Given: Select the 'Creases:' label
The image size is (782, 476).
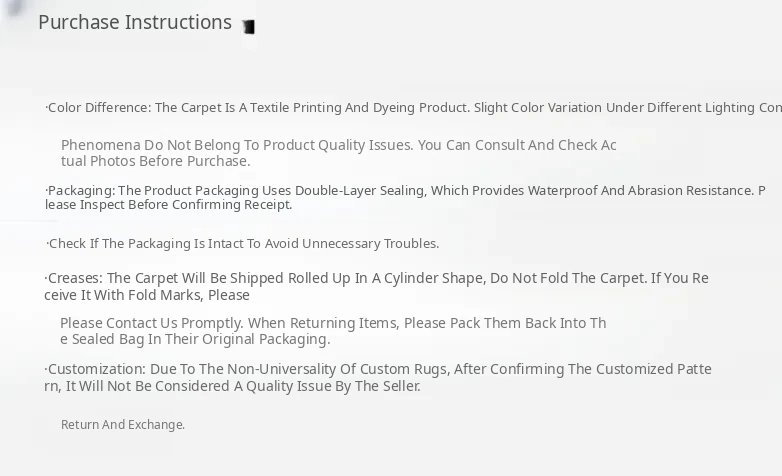Looking at the screenshot, I should pyautogui.click(x=74, y=278).
